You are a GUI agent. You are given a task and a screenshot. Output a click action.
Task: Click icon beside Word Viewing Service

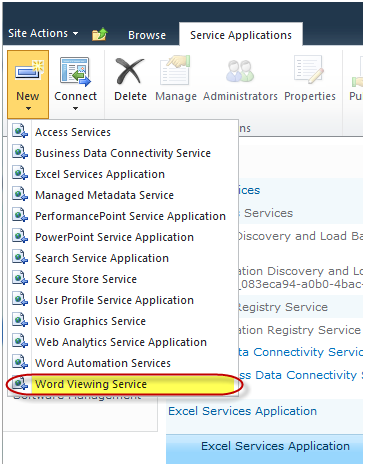pyautogui.click(x=20, y=383)
